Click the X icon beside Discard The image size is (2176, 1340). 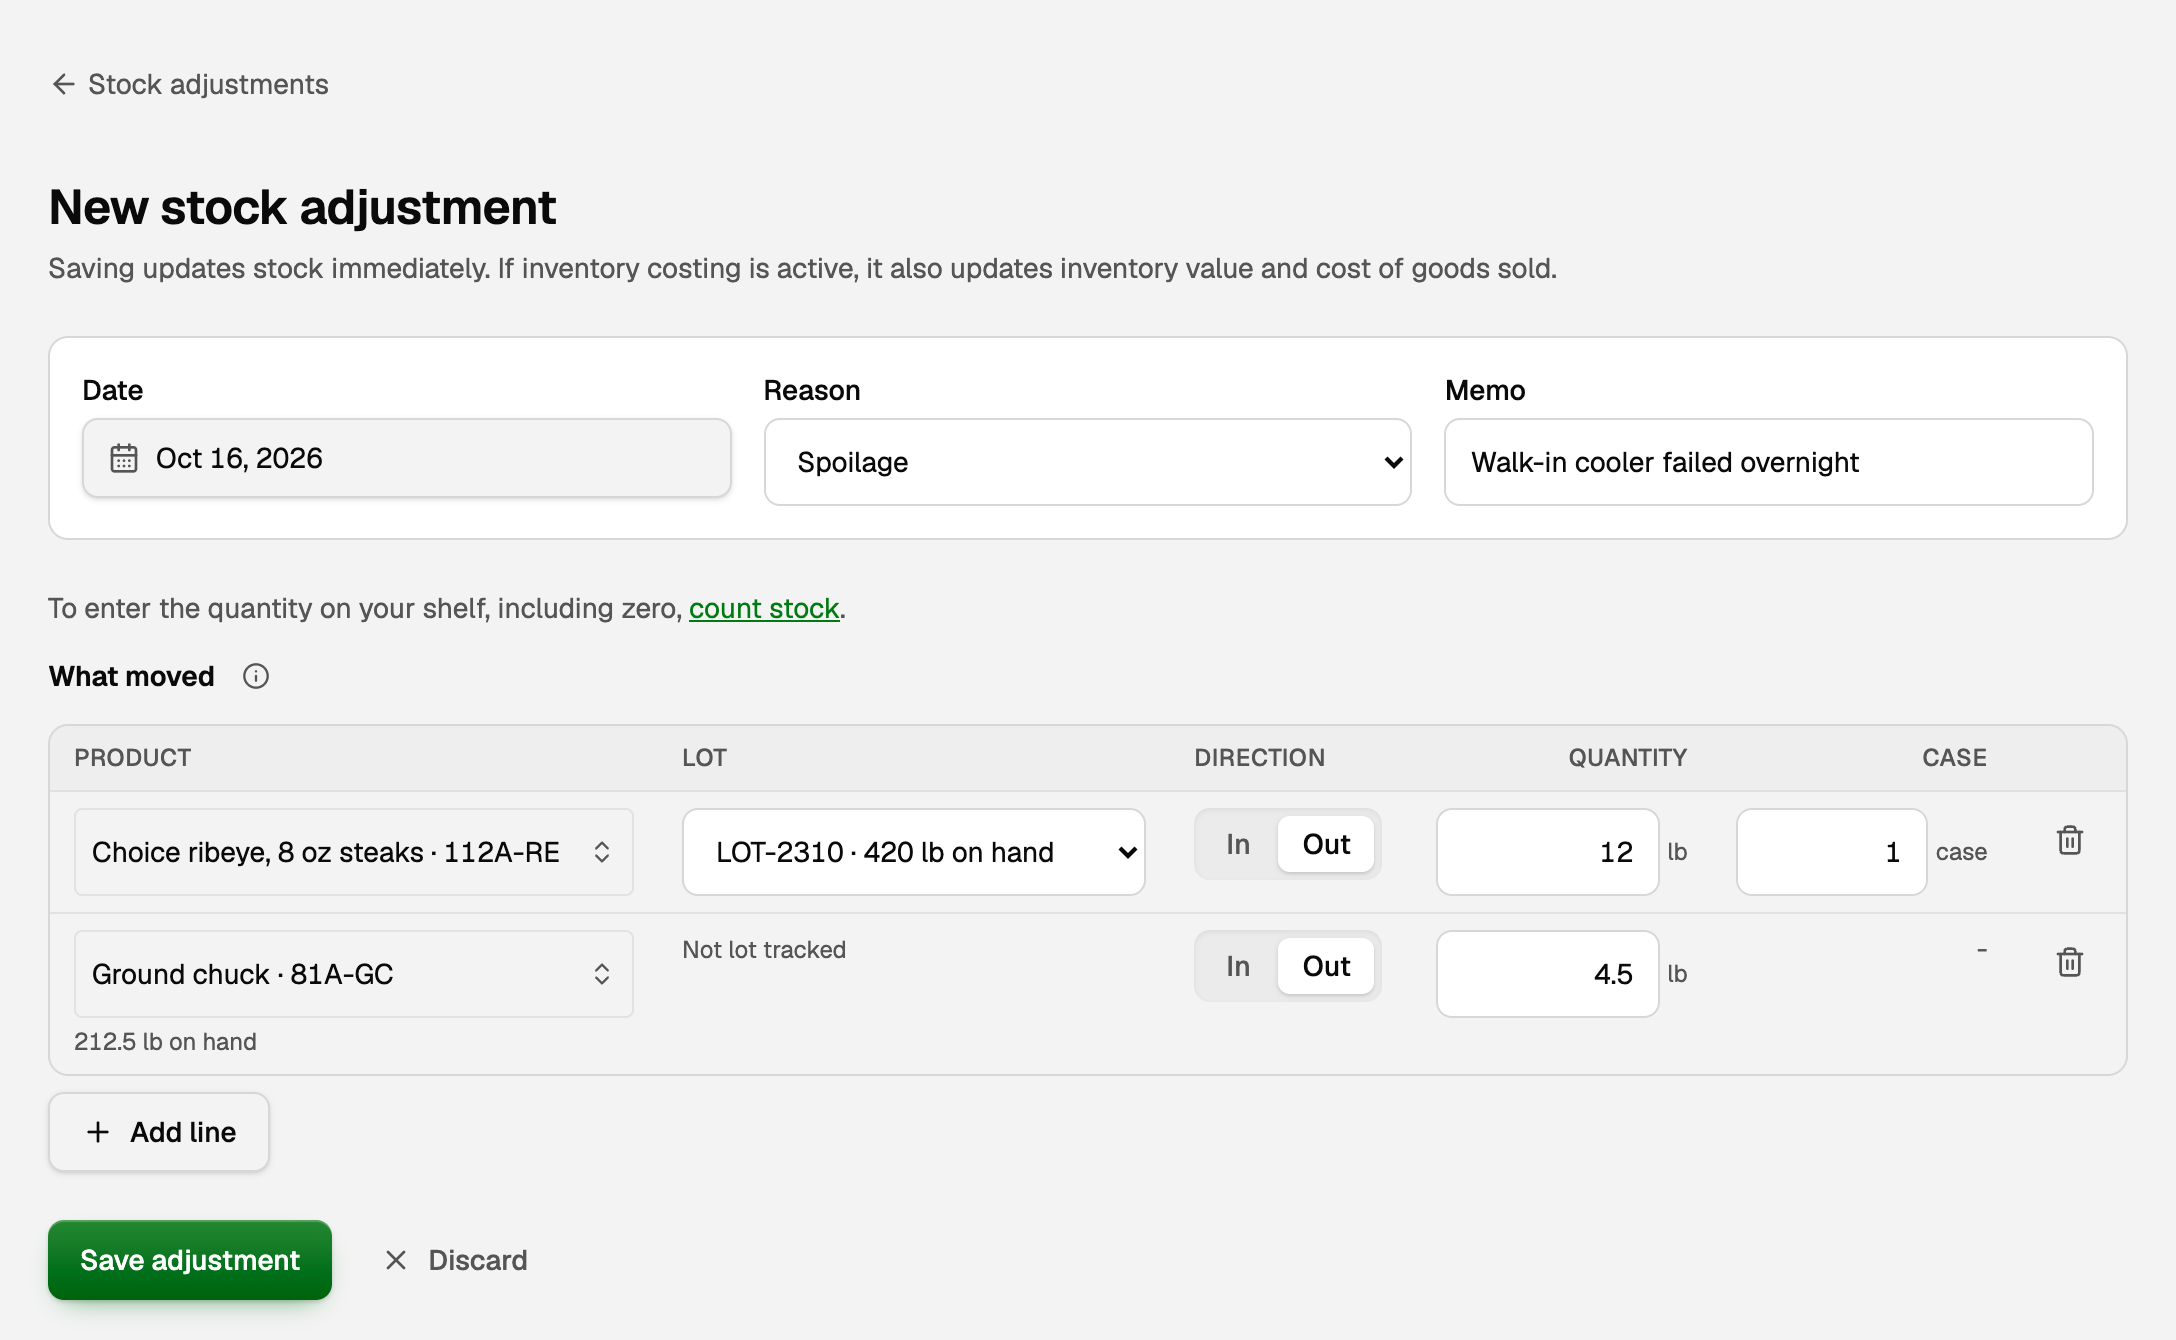tap(396, 1260)
